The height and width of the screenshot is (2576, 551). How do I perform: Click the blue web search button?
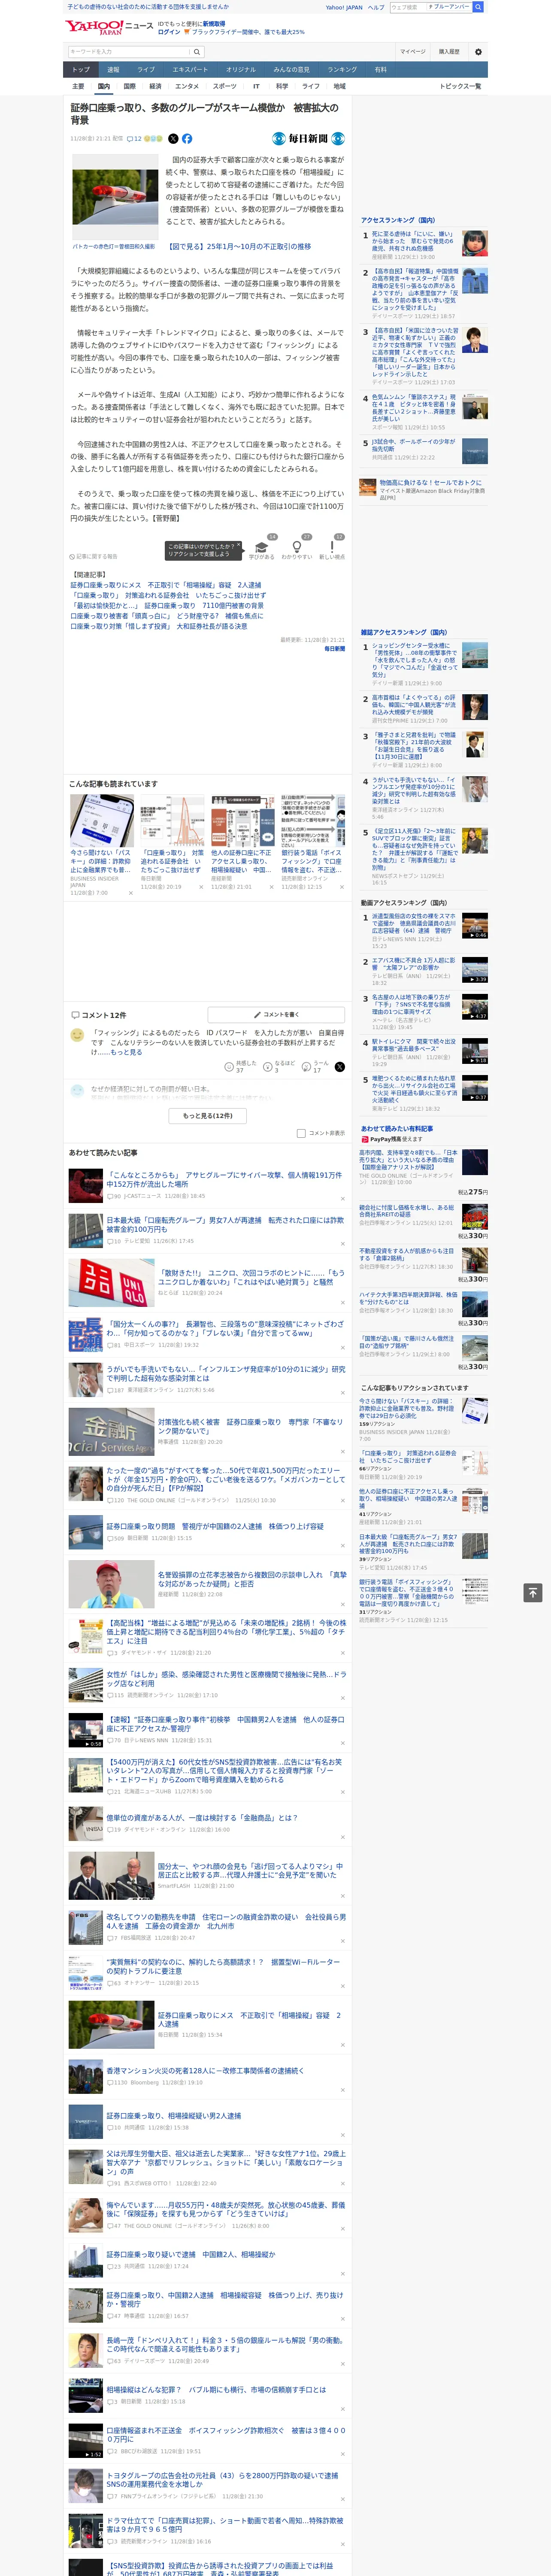click(478, 7)
